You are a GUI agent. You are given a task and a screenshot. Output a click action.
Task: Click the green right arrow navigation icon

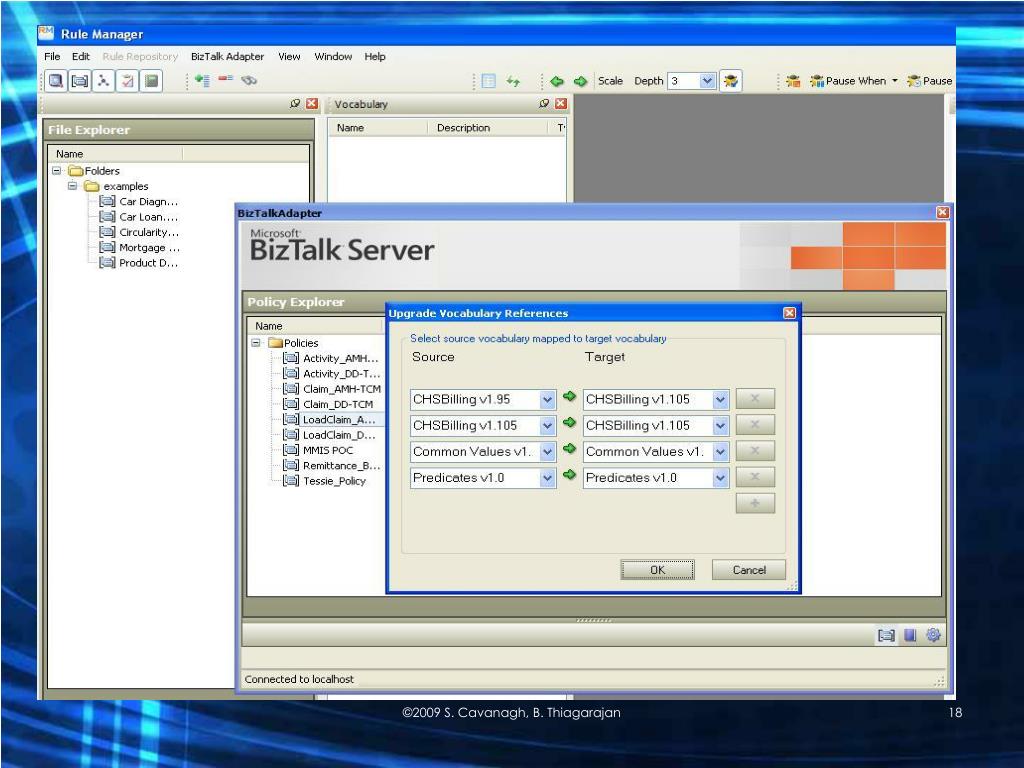[580, 81]
